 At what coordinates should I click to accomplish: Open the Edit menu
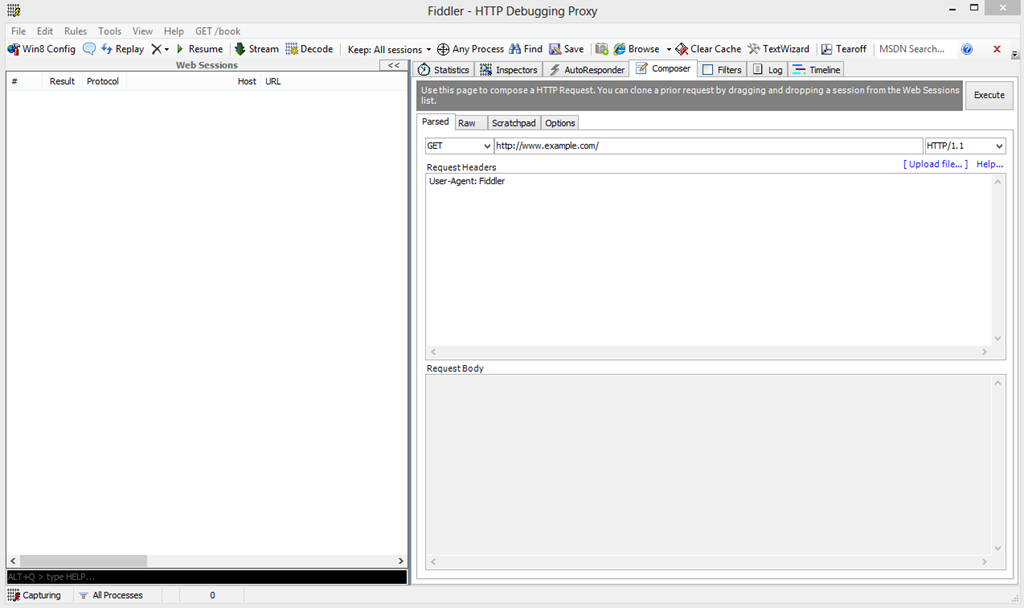pyautogui.click(x=44, y=31)
